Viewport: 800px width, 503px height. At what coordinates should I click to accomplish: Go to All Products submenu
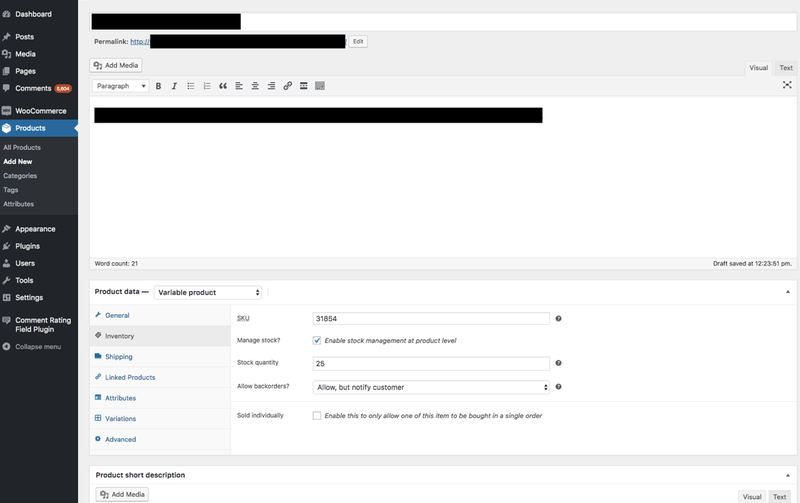pos(22,147)
